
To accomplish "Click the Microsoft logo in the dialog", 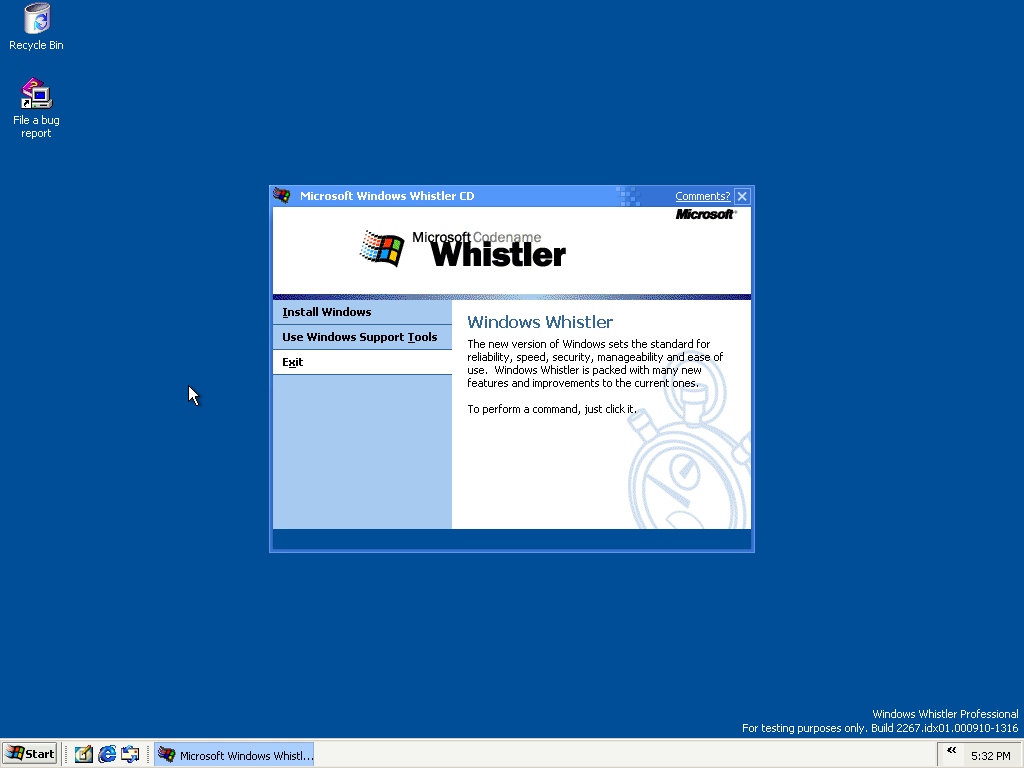I will coord(705,214).
